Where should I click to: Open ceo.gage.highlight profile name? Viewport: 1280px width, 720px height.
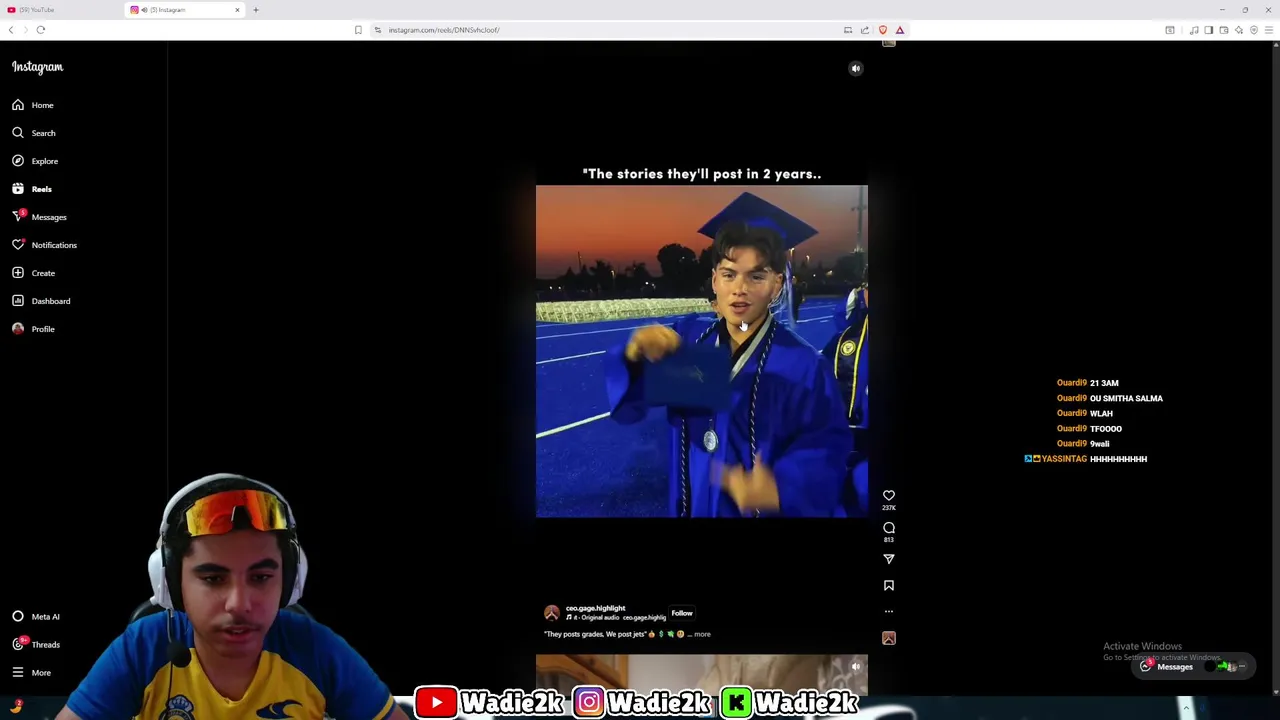[x=595, y=608]
